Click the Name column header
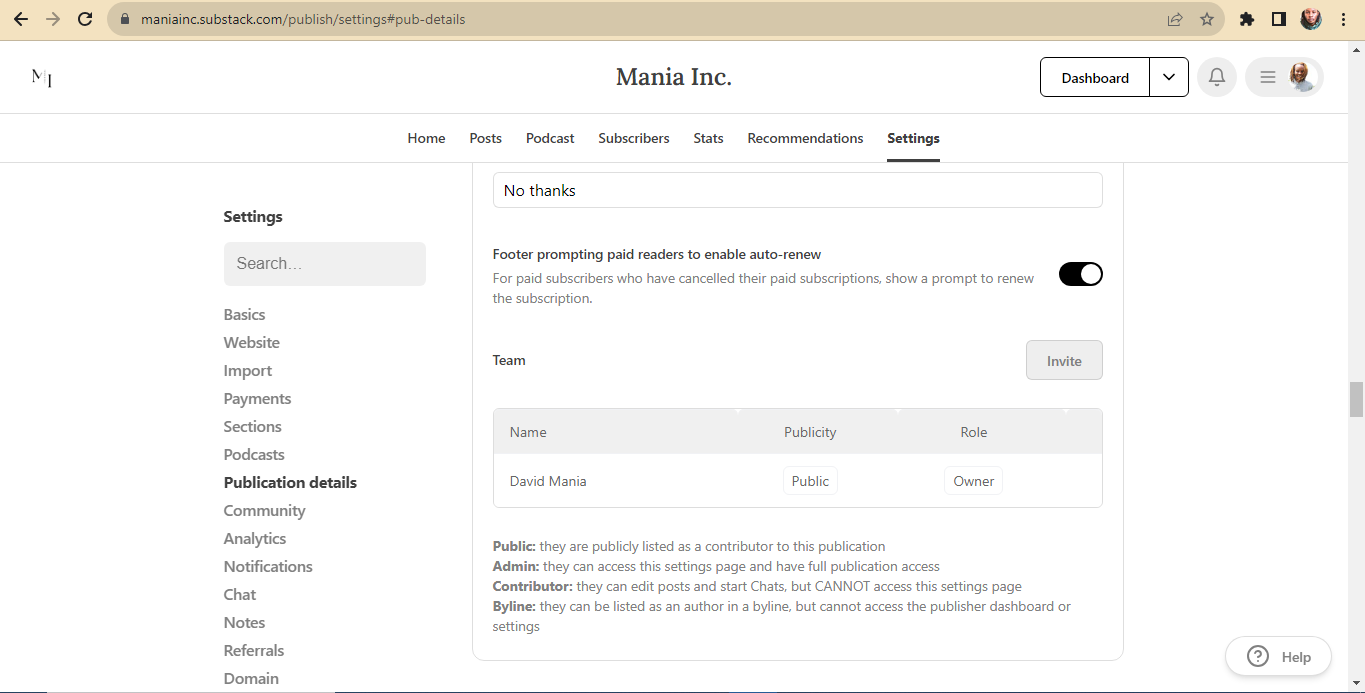Image resolution: width=1365 pixels, height=693 pixels. (x=528, y=432)
